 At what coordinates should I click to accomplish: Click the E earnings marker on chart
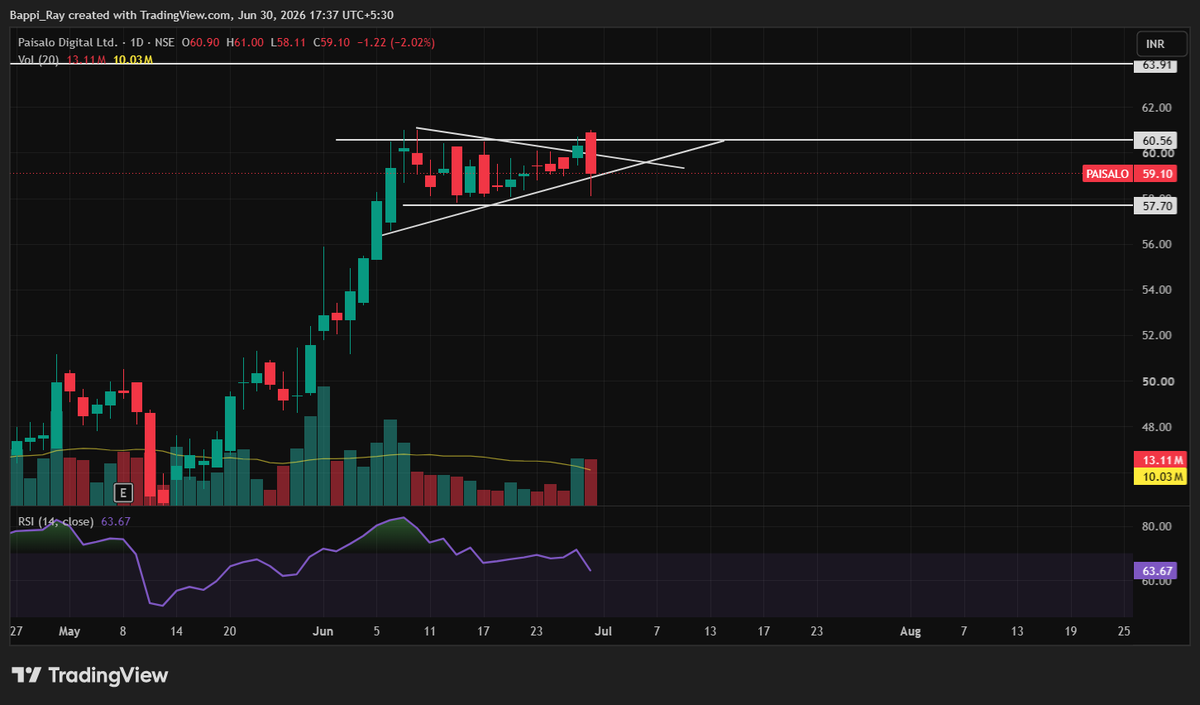coord(123,492)
